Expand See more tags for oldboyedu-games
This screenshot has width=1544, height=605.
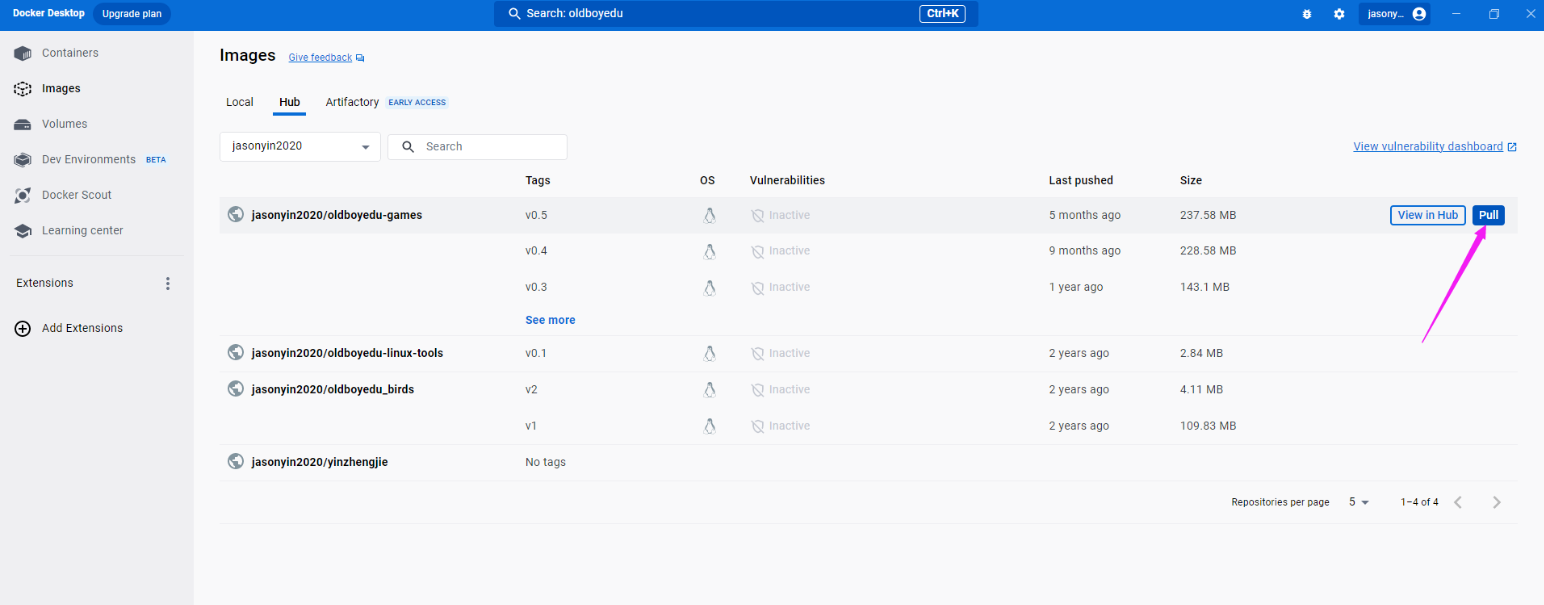click(550, 320)
